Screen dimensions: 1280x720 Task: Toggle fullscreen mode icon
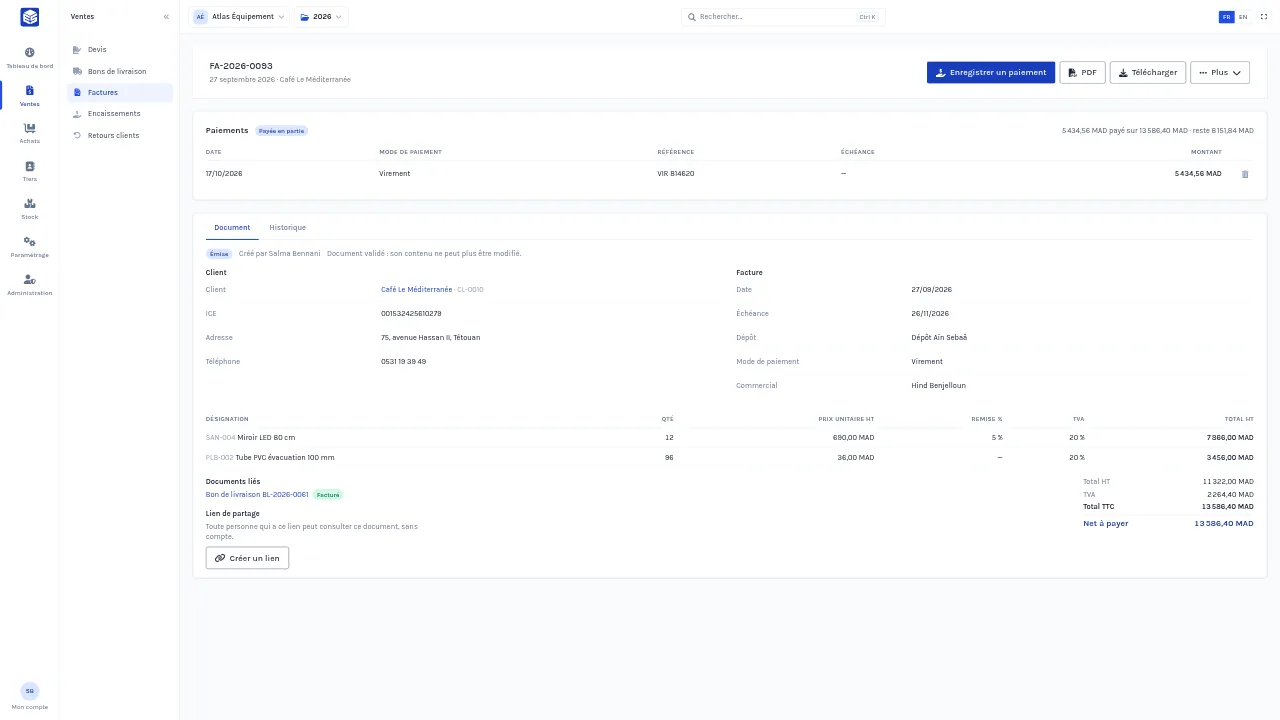point(1263,17)
